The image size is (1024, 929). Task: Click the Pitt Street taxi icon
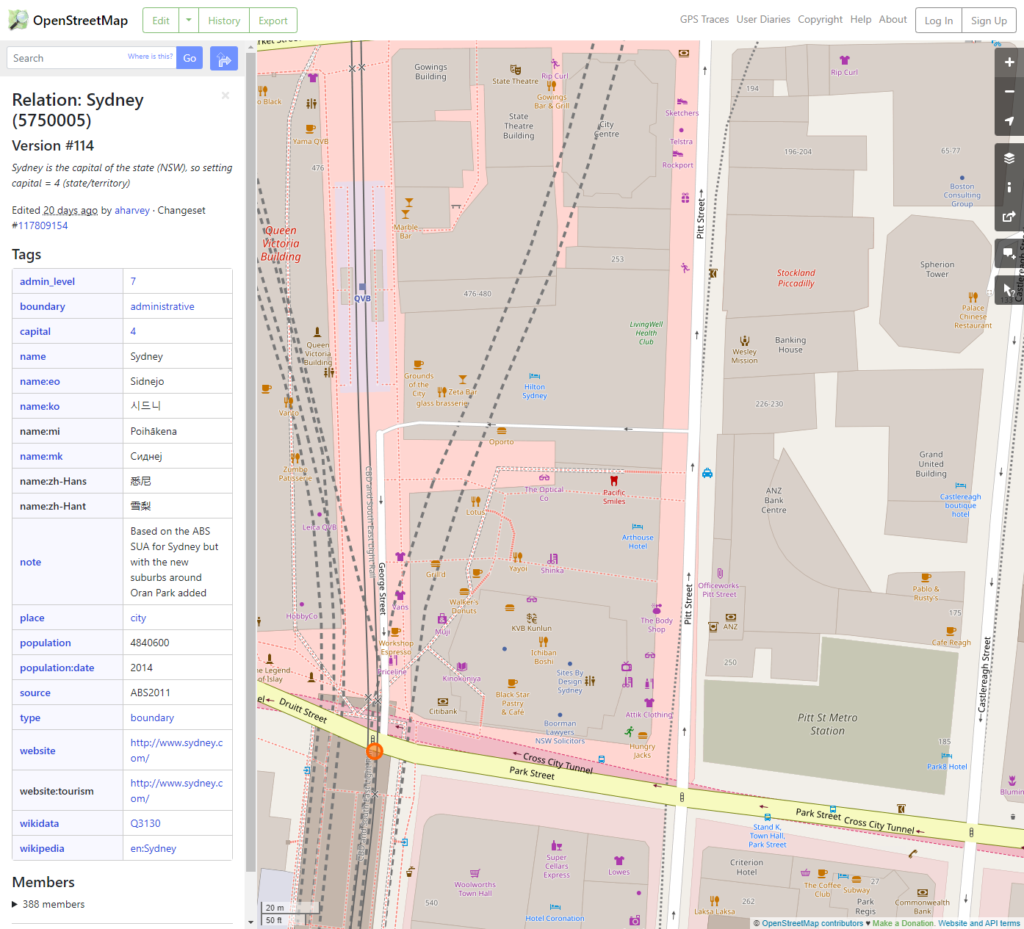coord(707,473)
